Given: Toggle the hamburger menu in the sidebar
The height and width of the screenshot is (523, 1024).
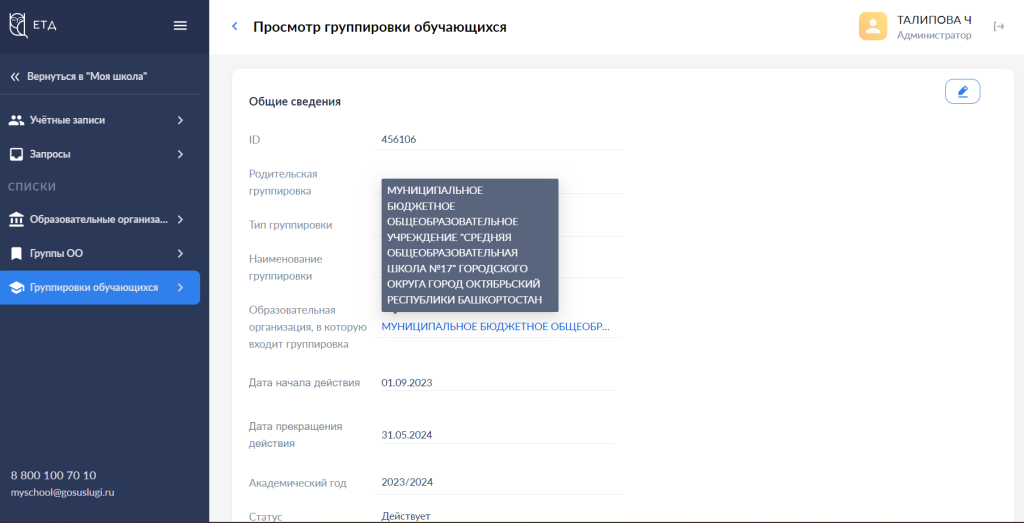Looking at the screenshot, I should [x=180, y=26].
